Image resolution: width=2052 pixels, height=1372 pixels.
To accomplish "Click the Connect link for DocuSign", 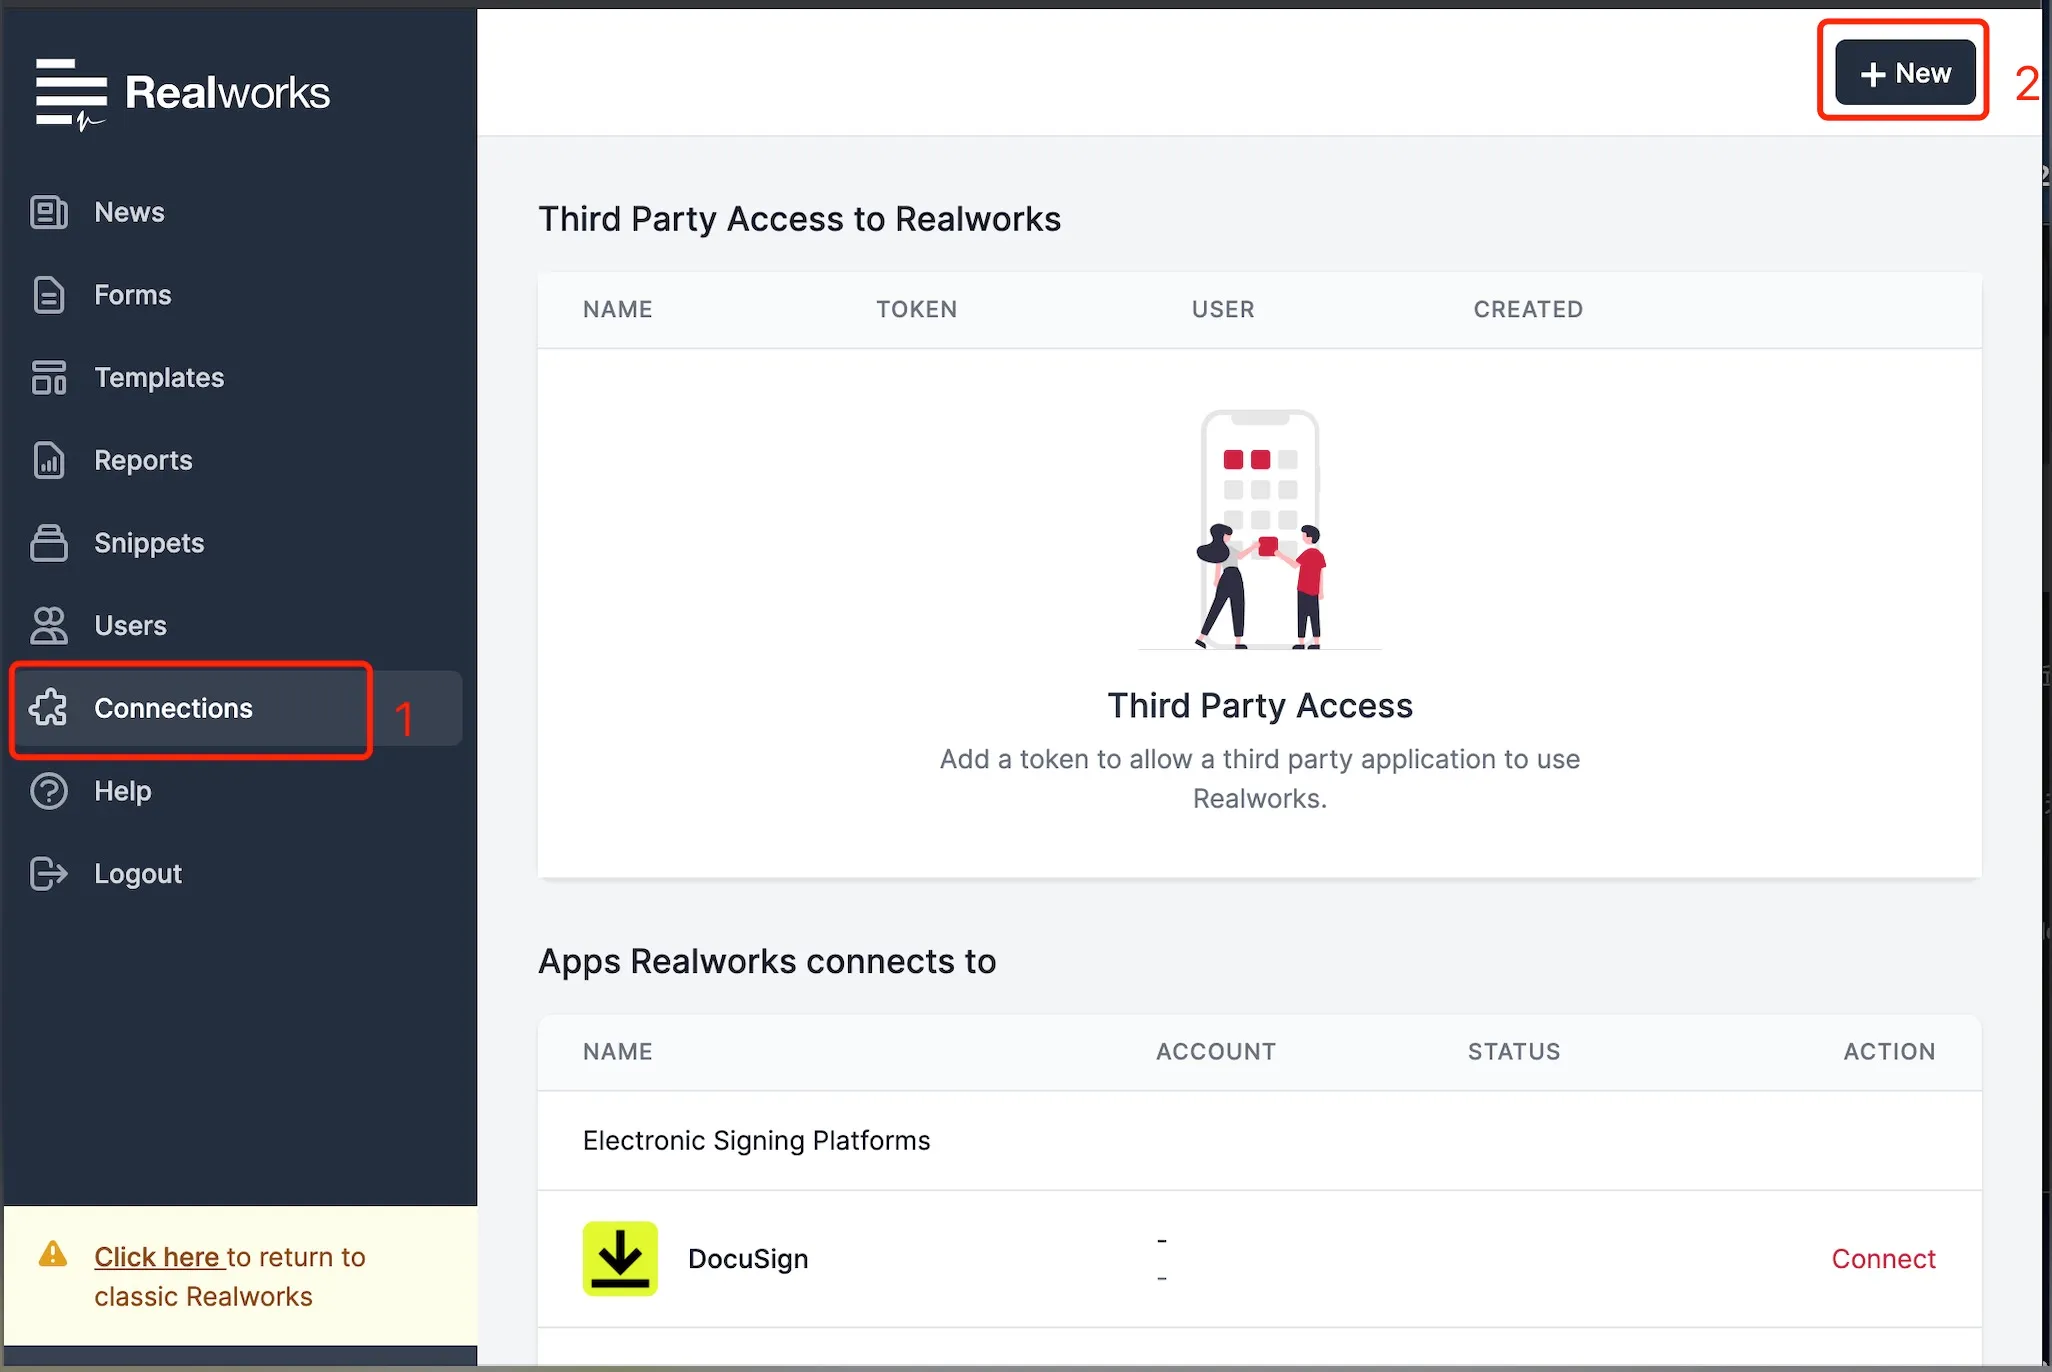I will click(x=1883, y=1259).
